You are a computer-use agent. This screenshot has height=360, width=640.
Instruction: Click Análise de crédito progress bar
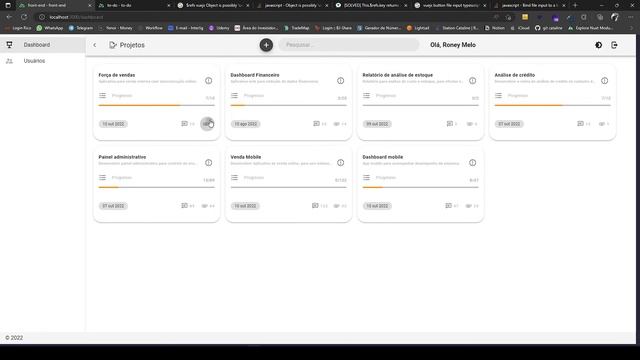pyautogui.click(x=553, y=105)
